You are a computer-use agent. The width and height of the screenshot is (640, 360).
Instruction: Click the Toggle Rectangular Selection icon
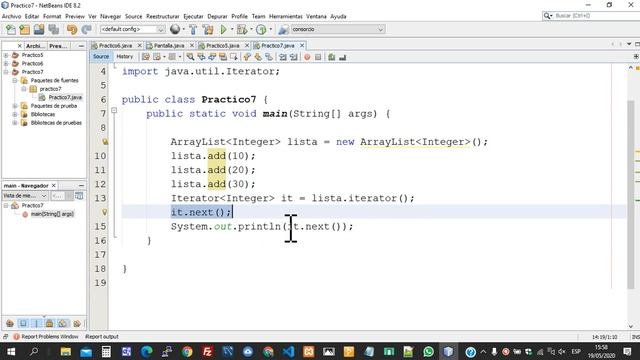(234, 57)
